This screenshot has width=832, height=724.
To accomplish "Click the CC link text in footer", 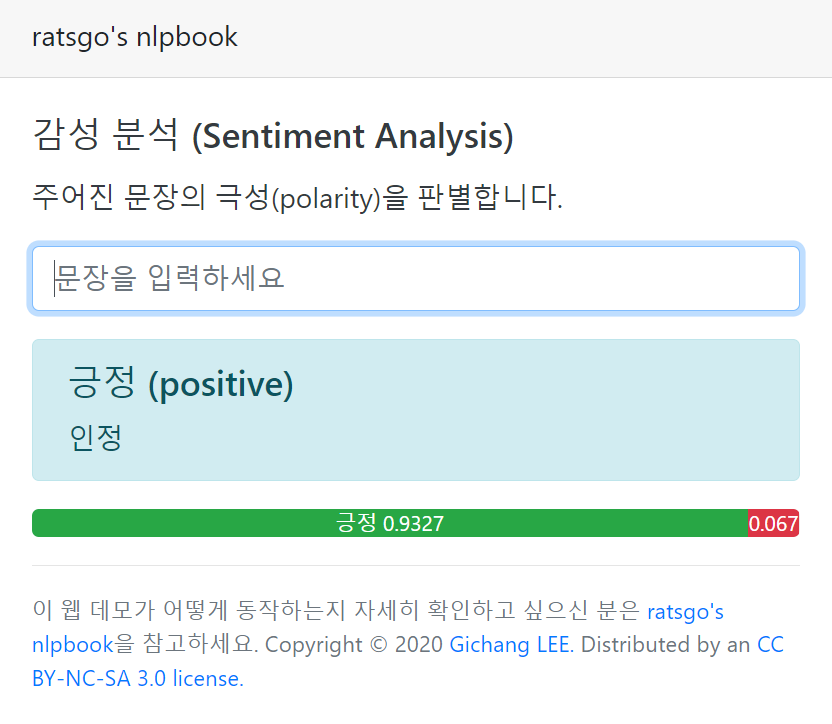I will tap(770, 644).
